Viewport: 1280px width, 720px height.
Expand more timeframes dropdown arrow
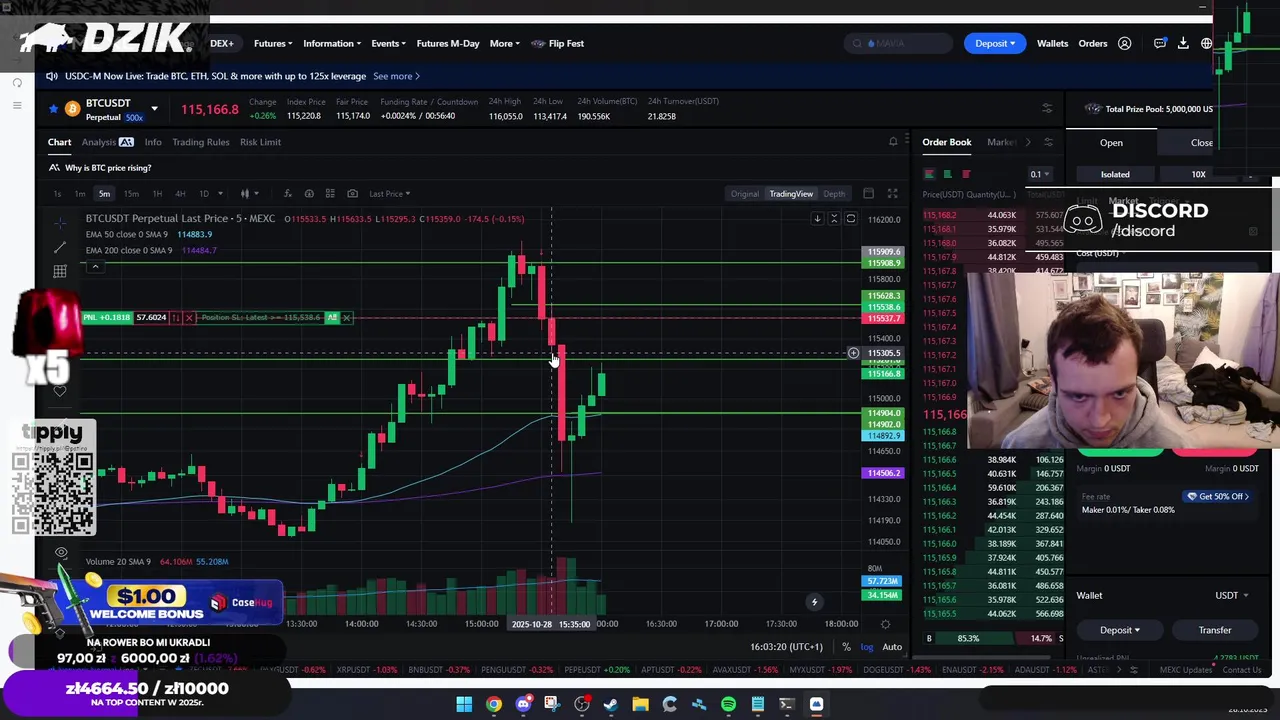tap(221, 194)
